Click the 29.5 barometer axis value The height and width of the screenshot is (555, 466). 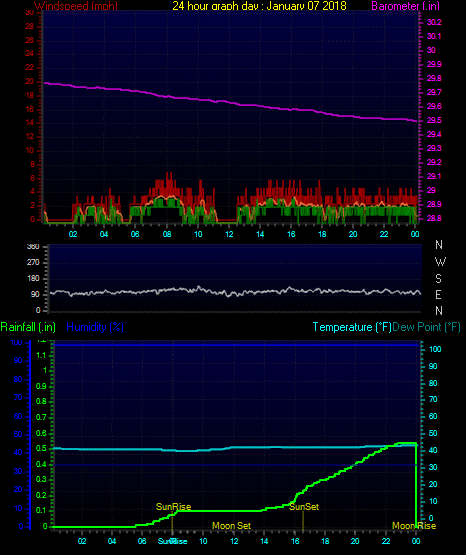click(x=434, y=120)
